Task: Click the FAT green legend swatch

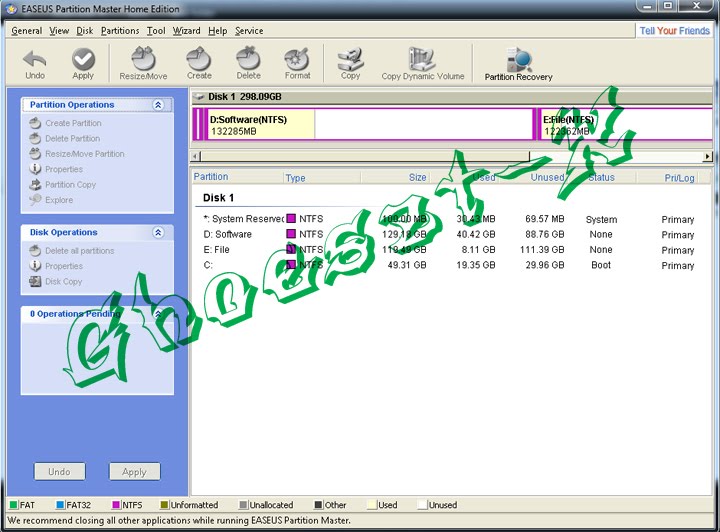Action: [x=13, y=505]
